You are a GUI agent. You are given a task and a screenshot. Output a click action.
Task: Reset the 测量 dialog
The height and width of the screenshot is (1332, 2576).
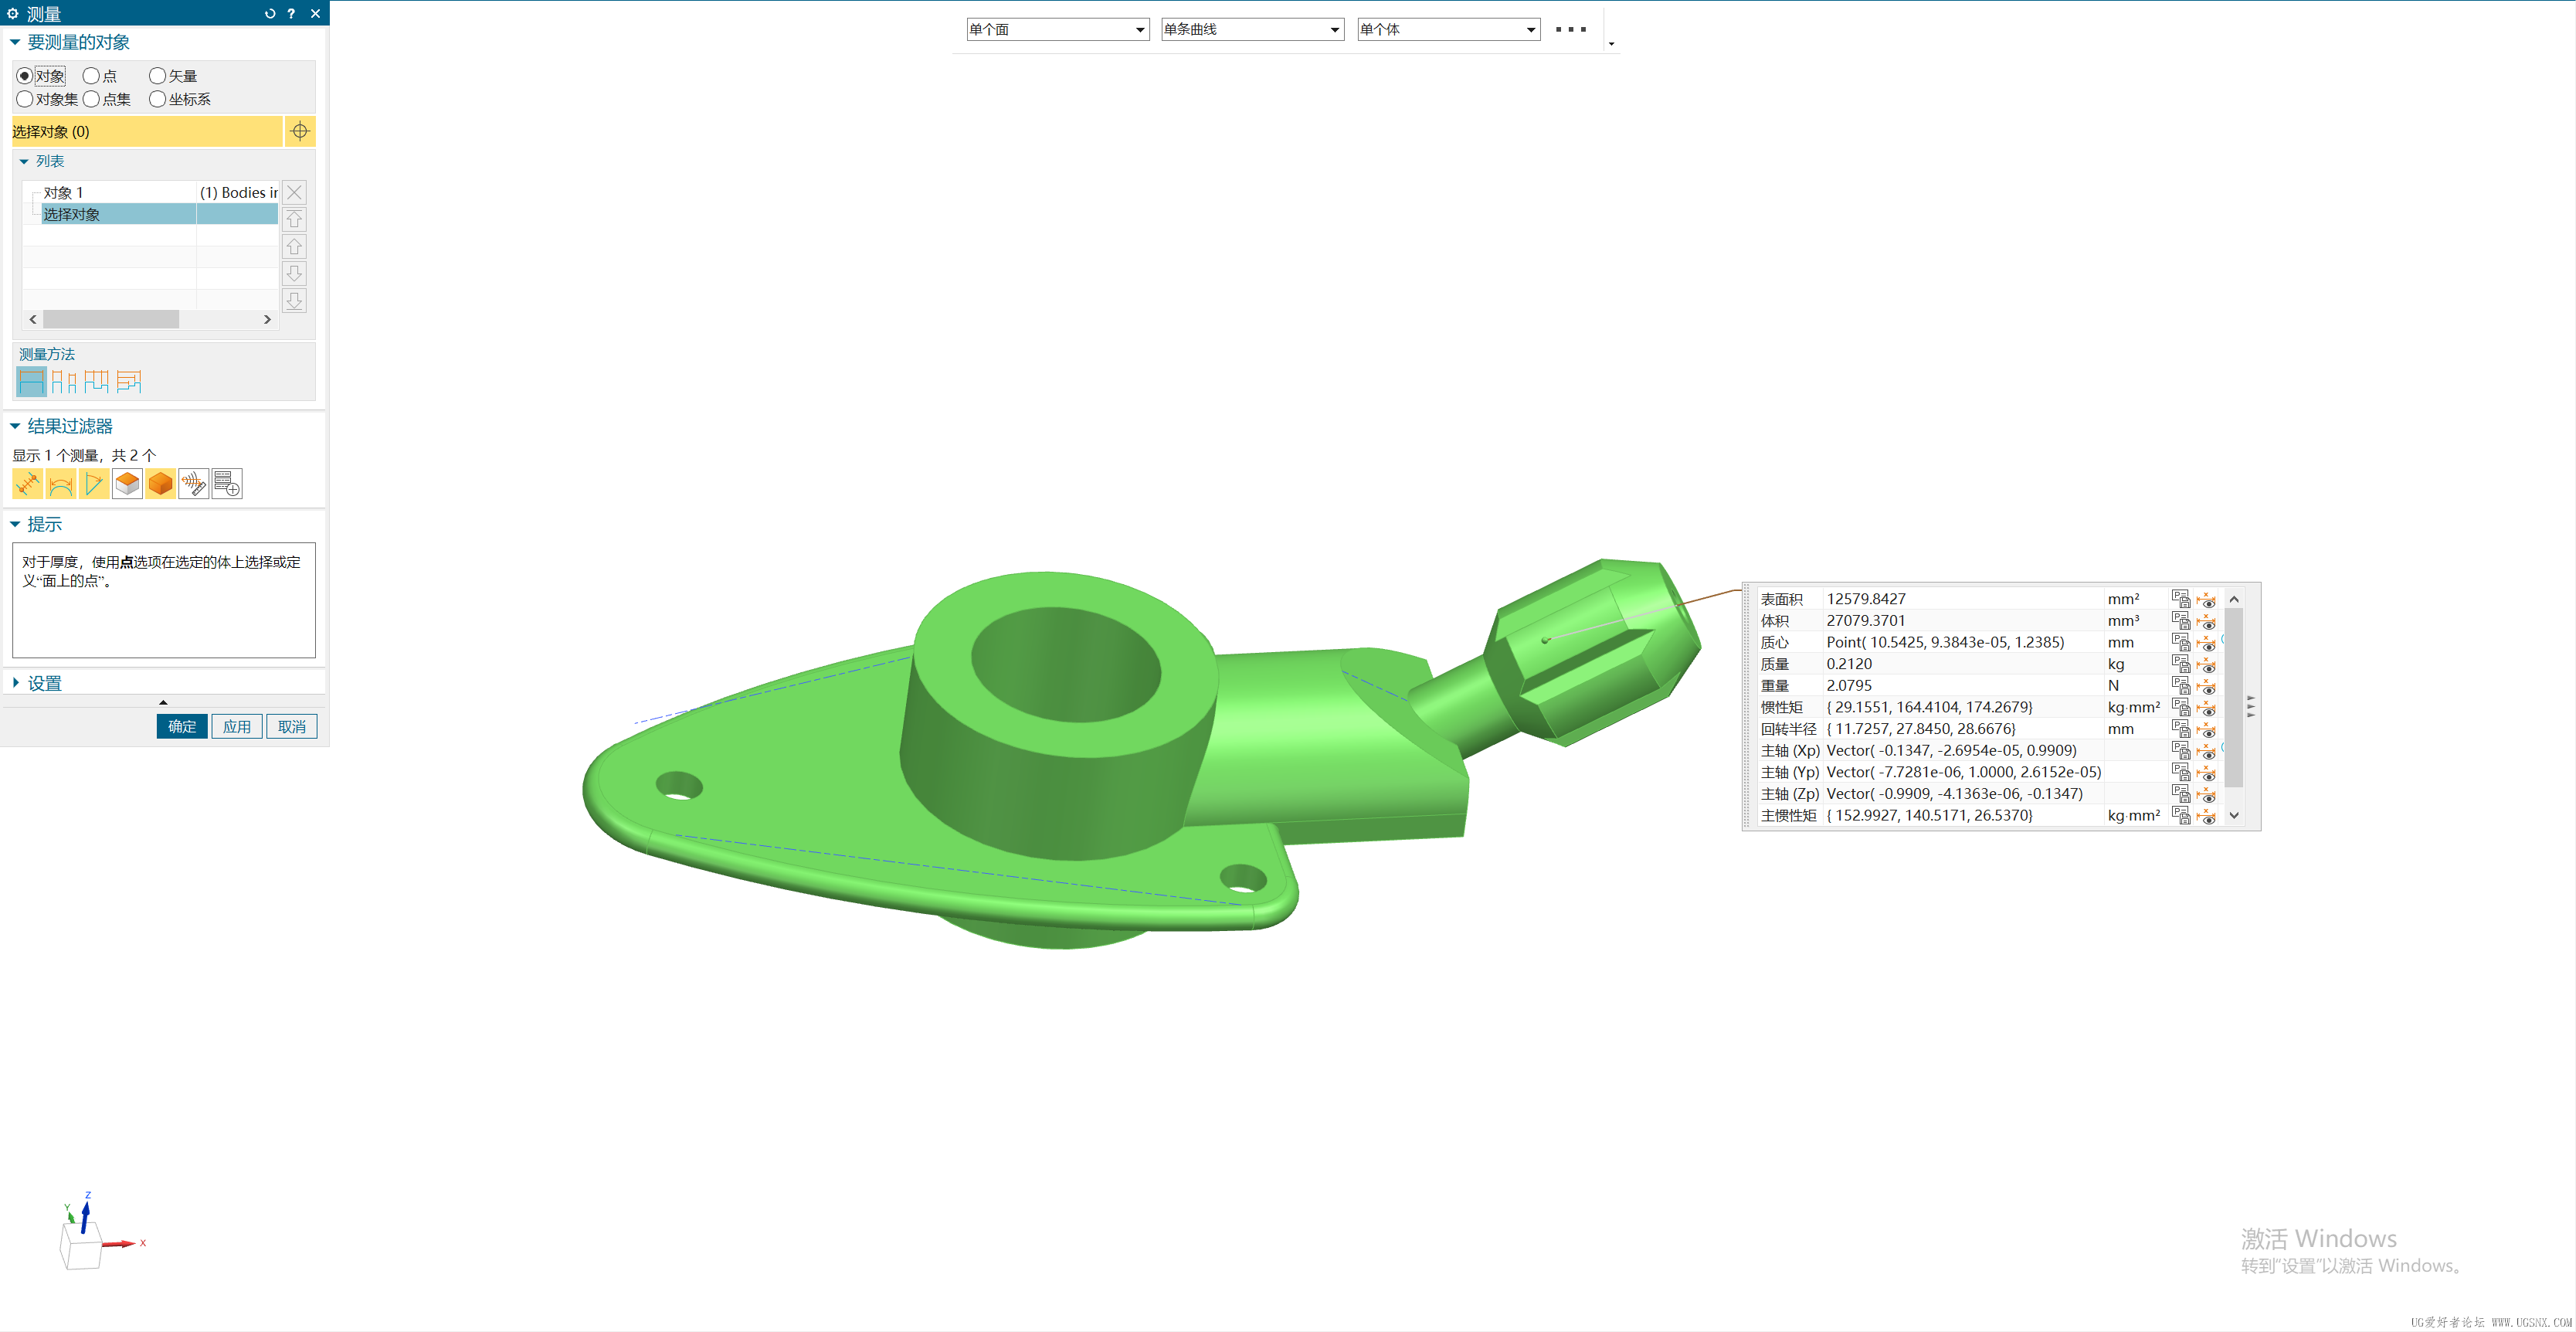point(269,13)
